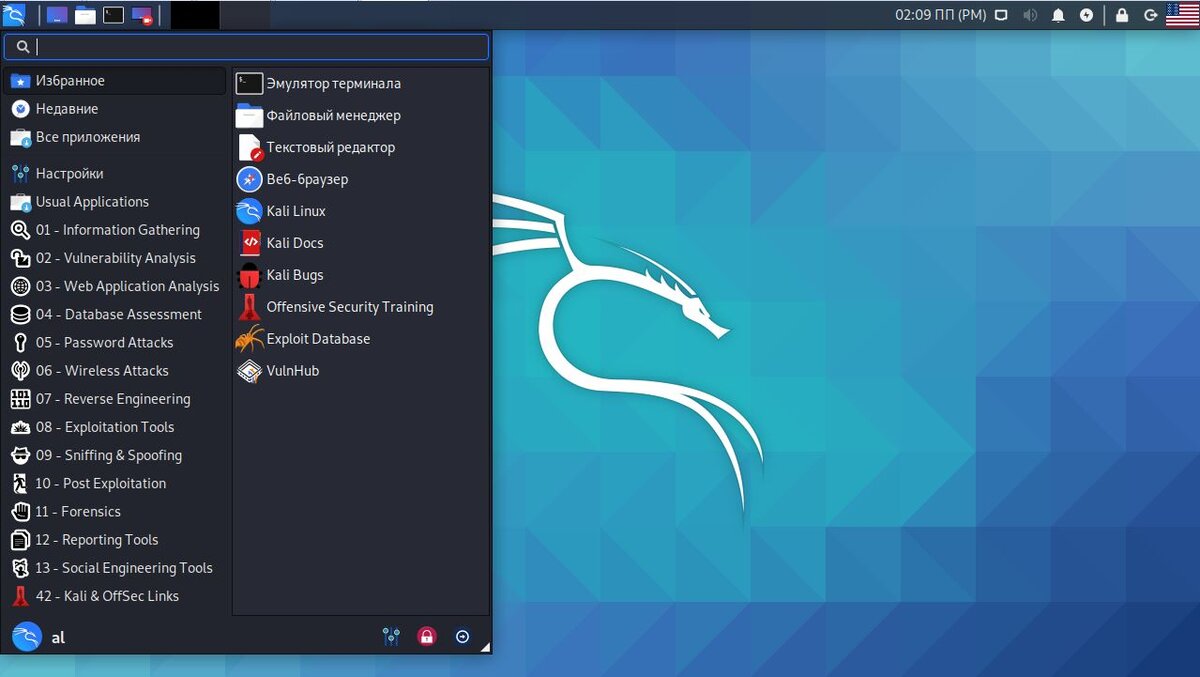
Task: Select Недавние category
Action: click(x=116, y=109)
